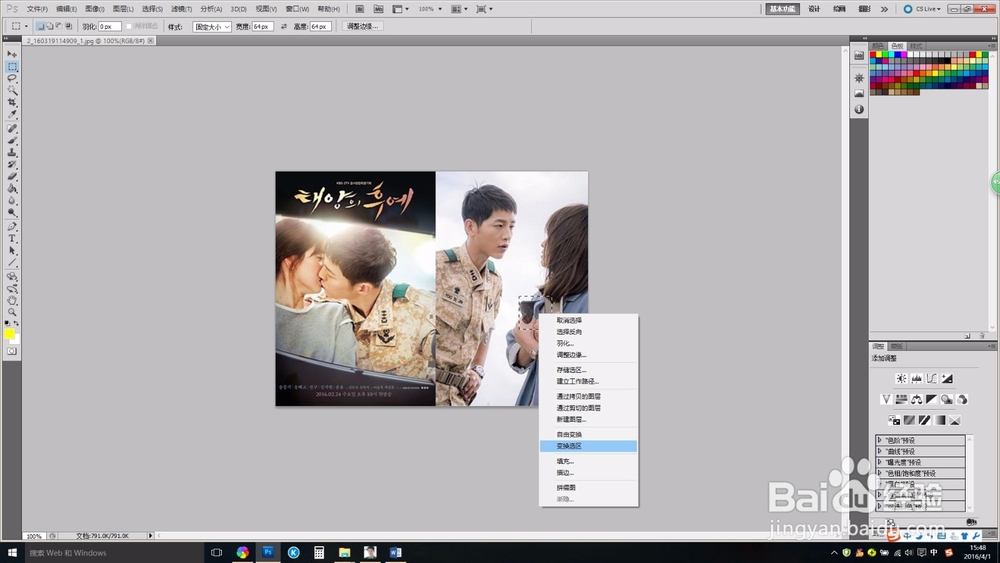Open the 图像(I) menu
This screenshot has width=1000, height=563.
[94, 9]
